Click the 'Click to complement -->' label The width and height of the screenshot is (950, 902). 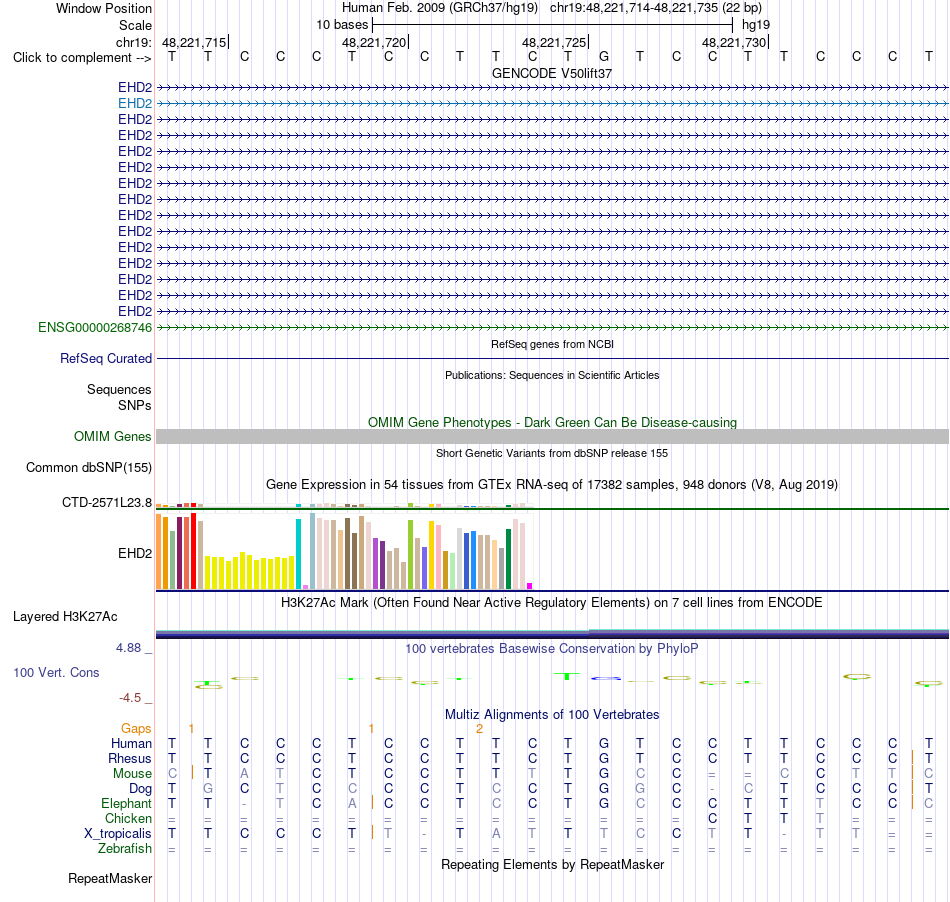(x=82, y=58)
